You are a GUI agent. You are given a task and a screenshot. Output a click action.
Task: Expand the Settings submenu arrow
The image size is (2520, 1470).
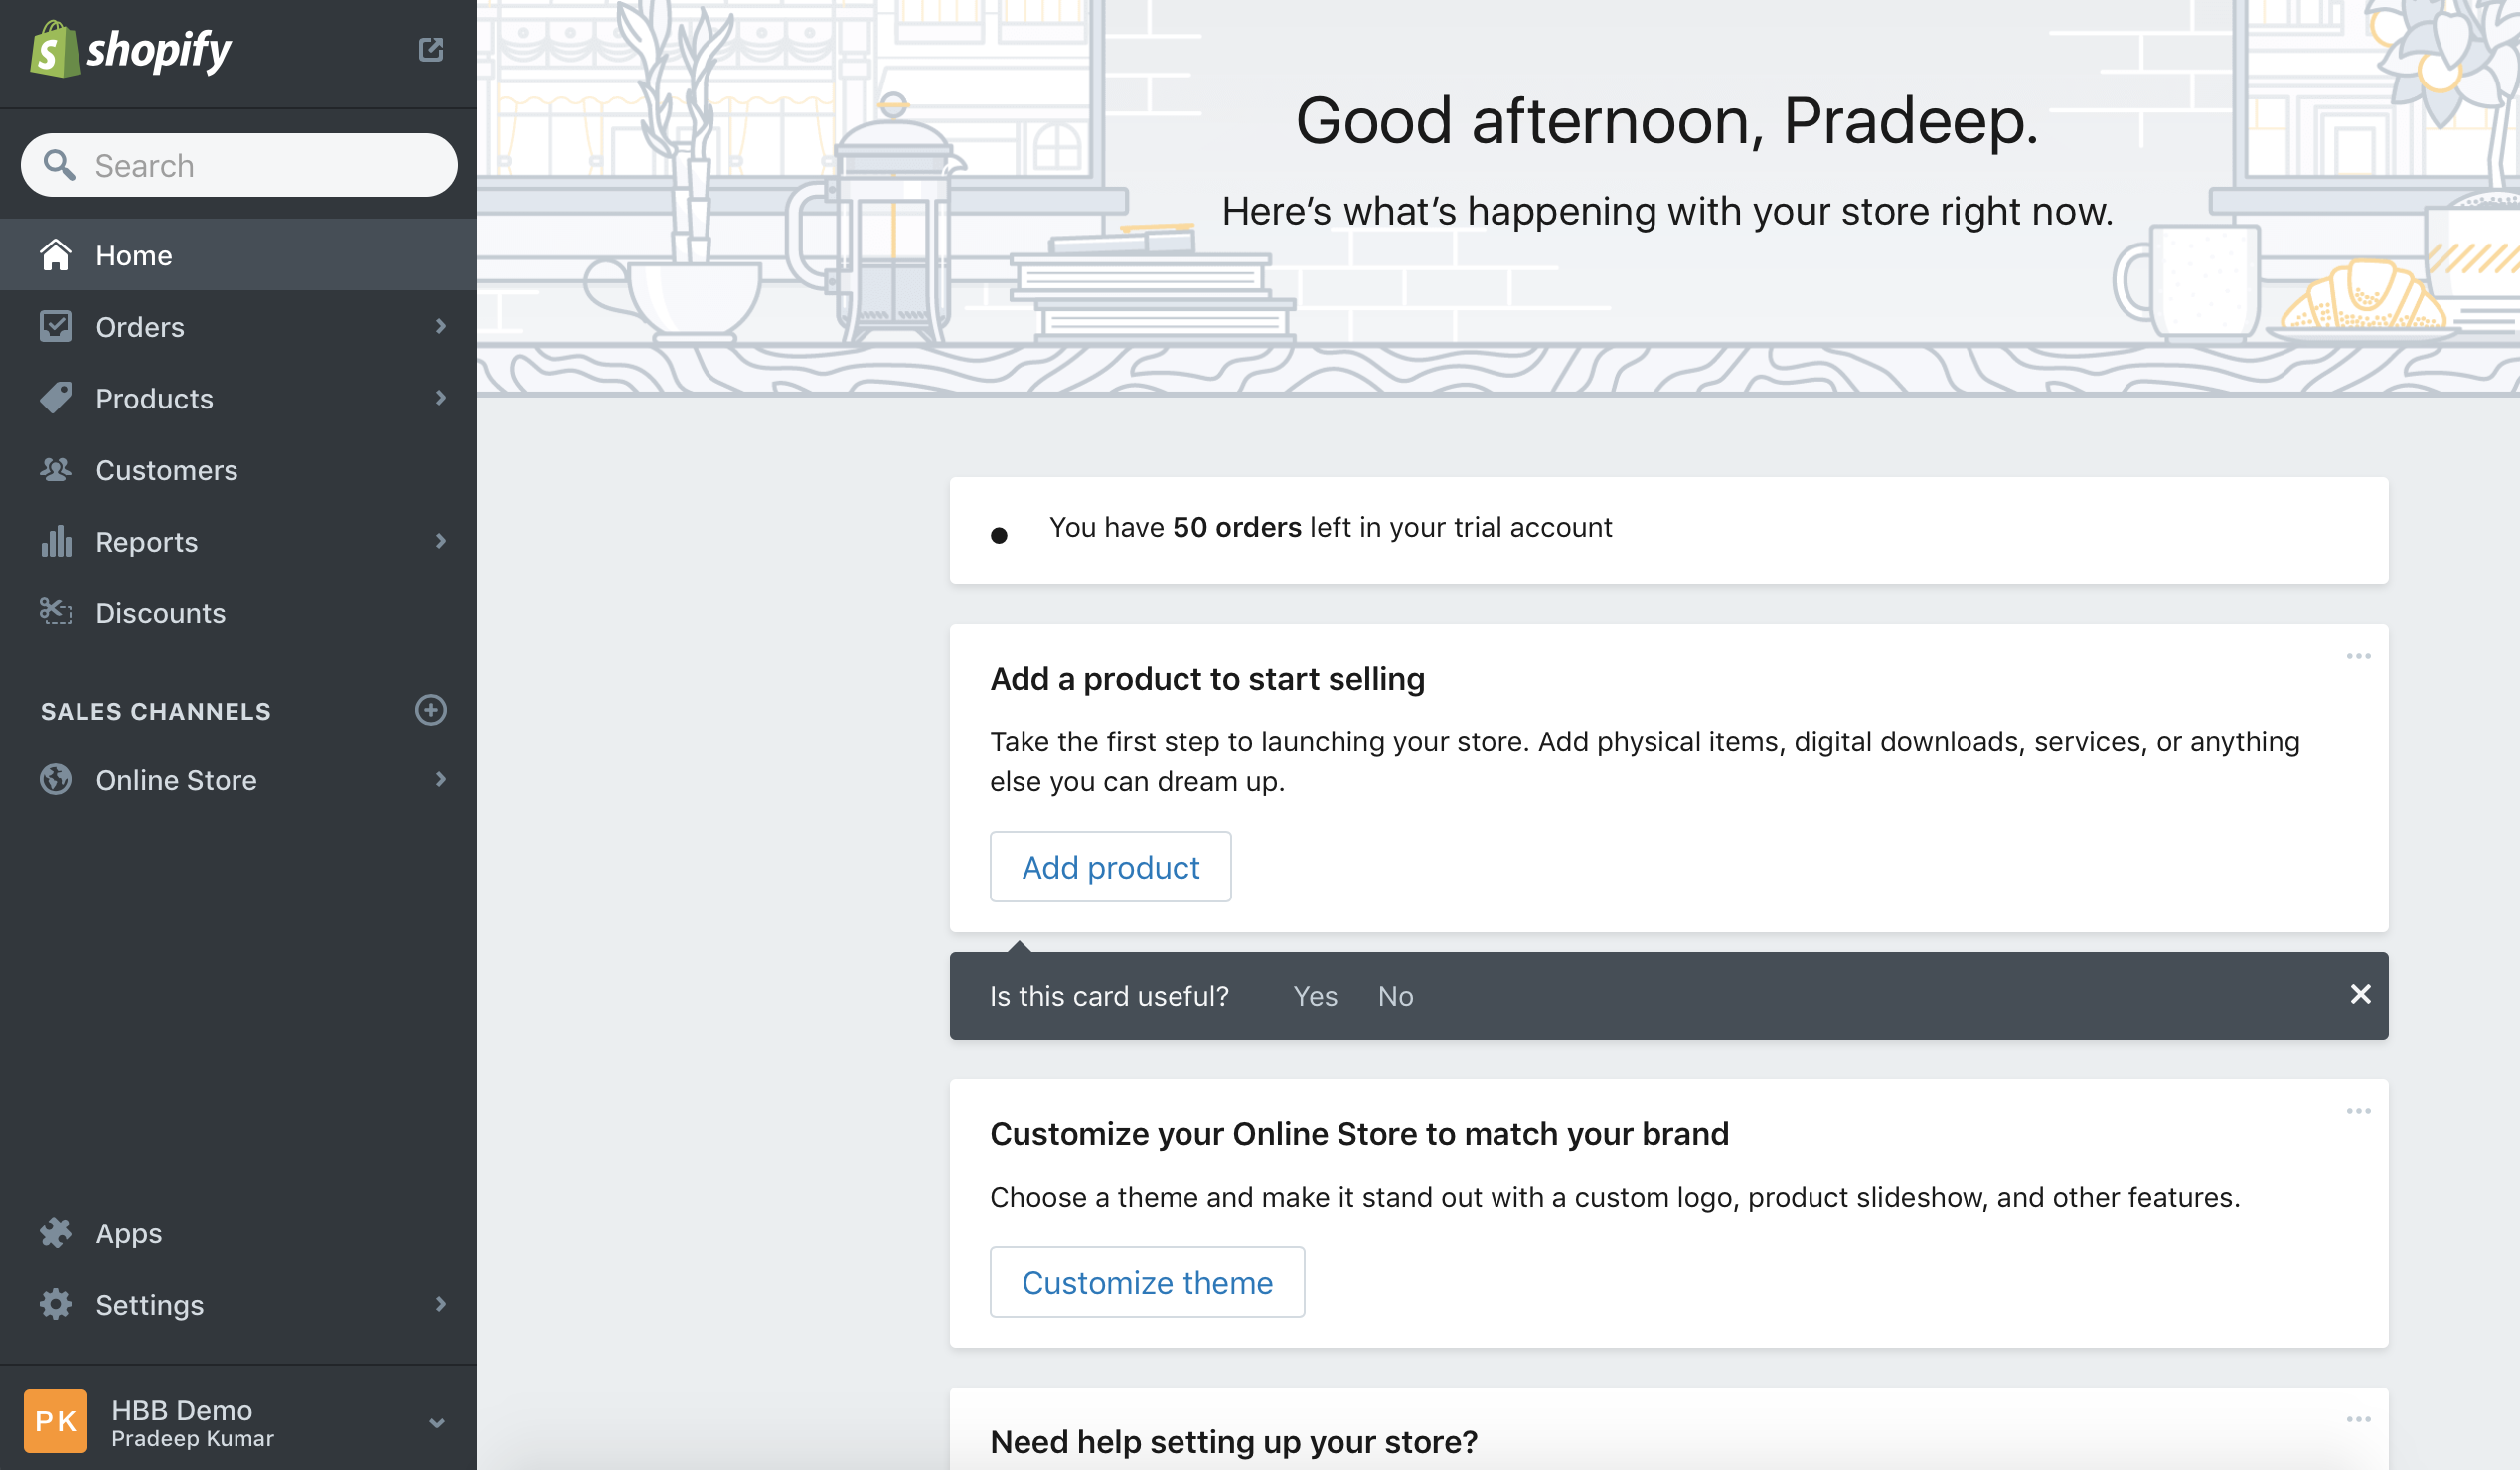pyautogui.click(x=441, y=1304)
